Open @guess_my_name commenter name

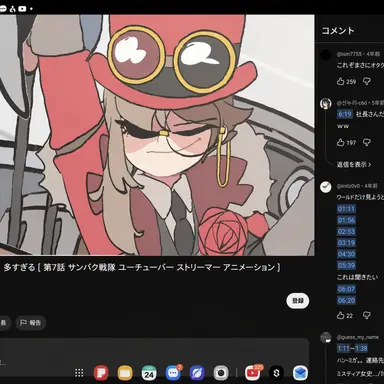tap(358, 337)
